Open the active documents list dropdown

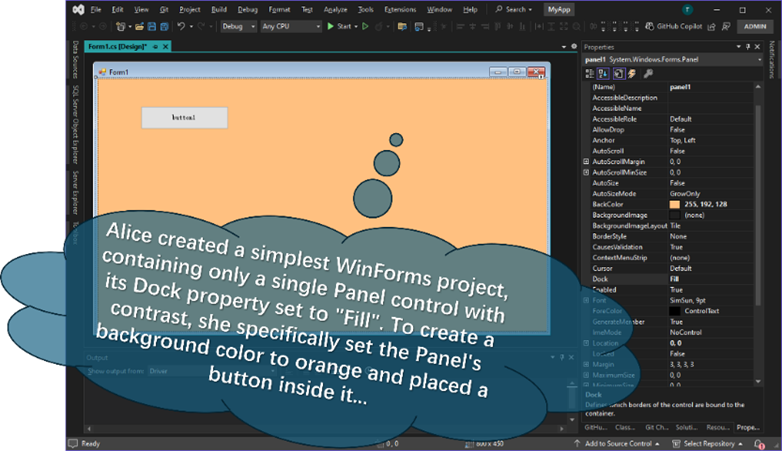(564, 46)
